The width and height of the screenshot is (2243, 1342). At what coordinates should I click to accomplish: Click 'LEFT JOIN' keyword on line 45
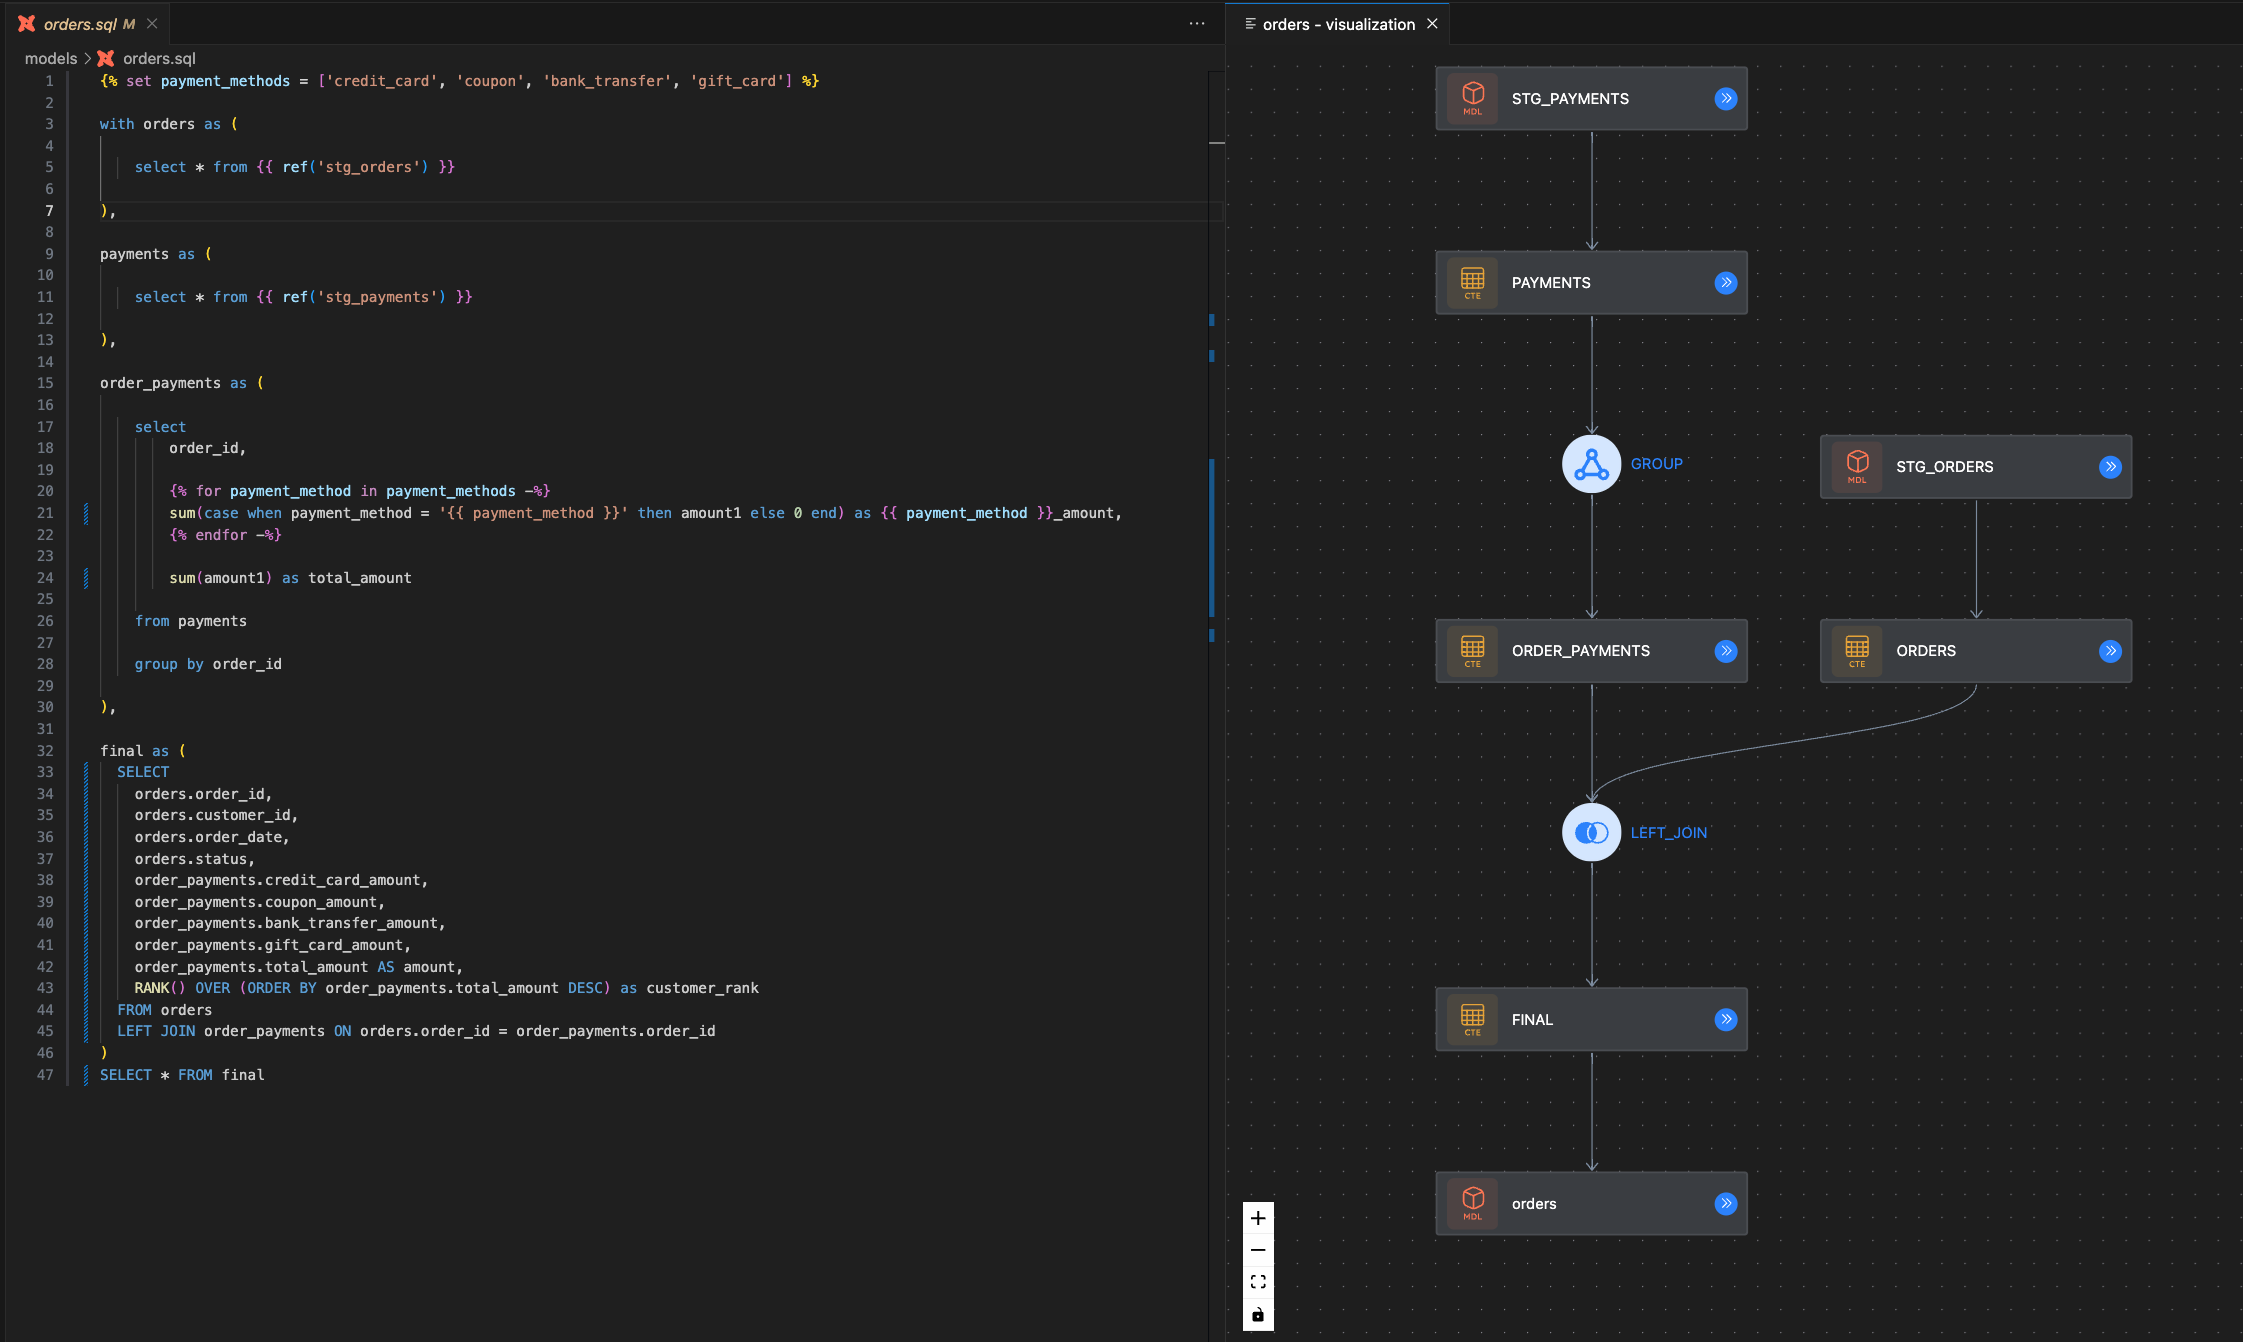(156, 1031)
